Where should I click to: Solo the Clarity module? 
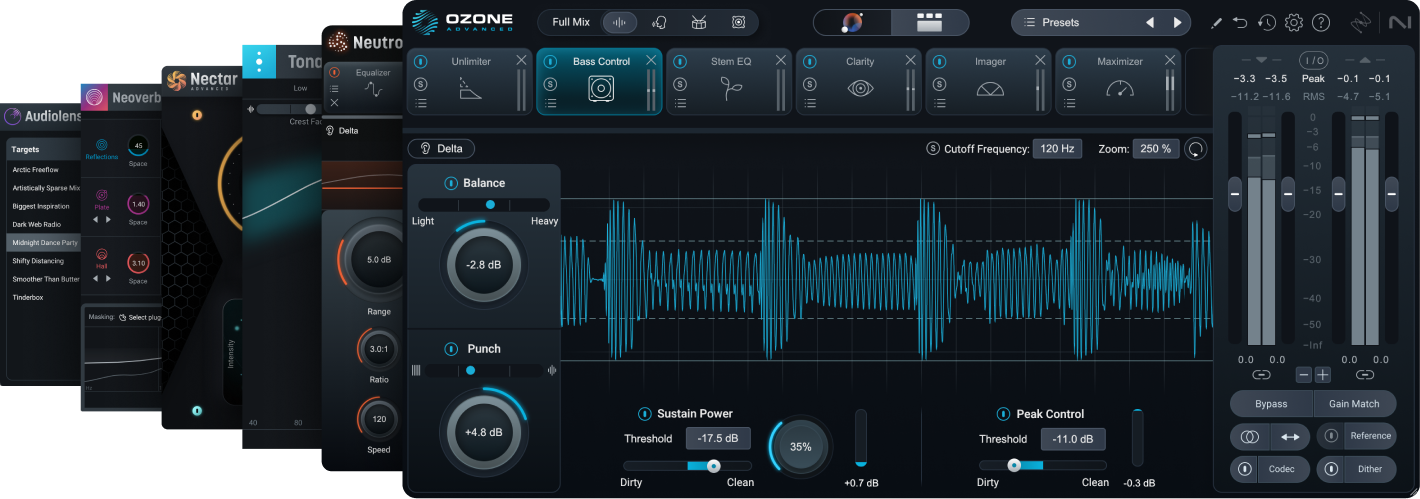[x=810, y=82]
